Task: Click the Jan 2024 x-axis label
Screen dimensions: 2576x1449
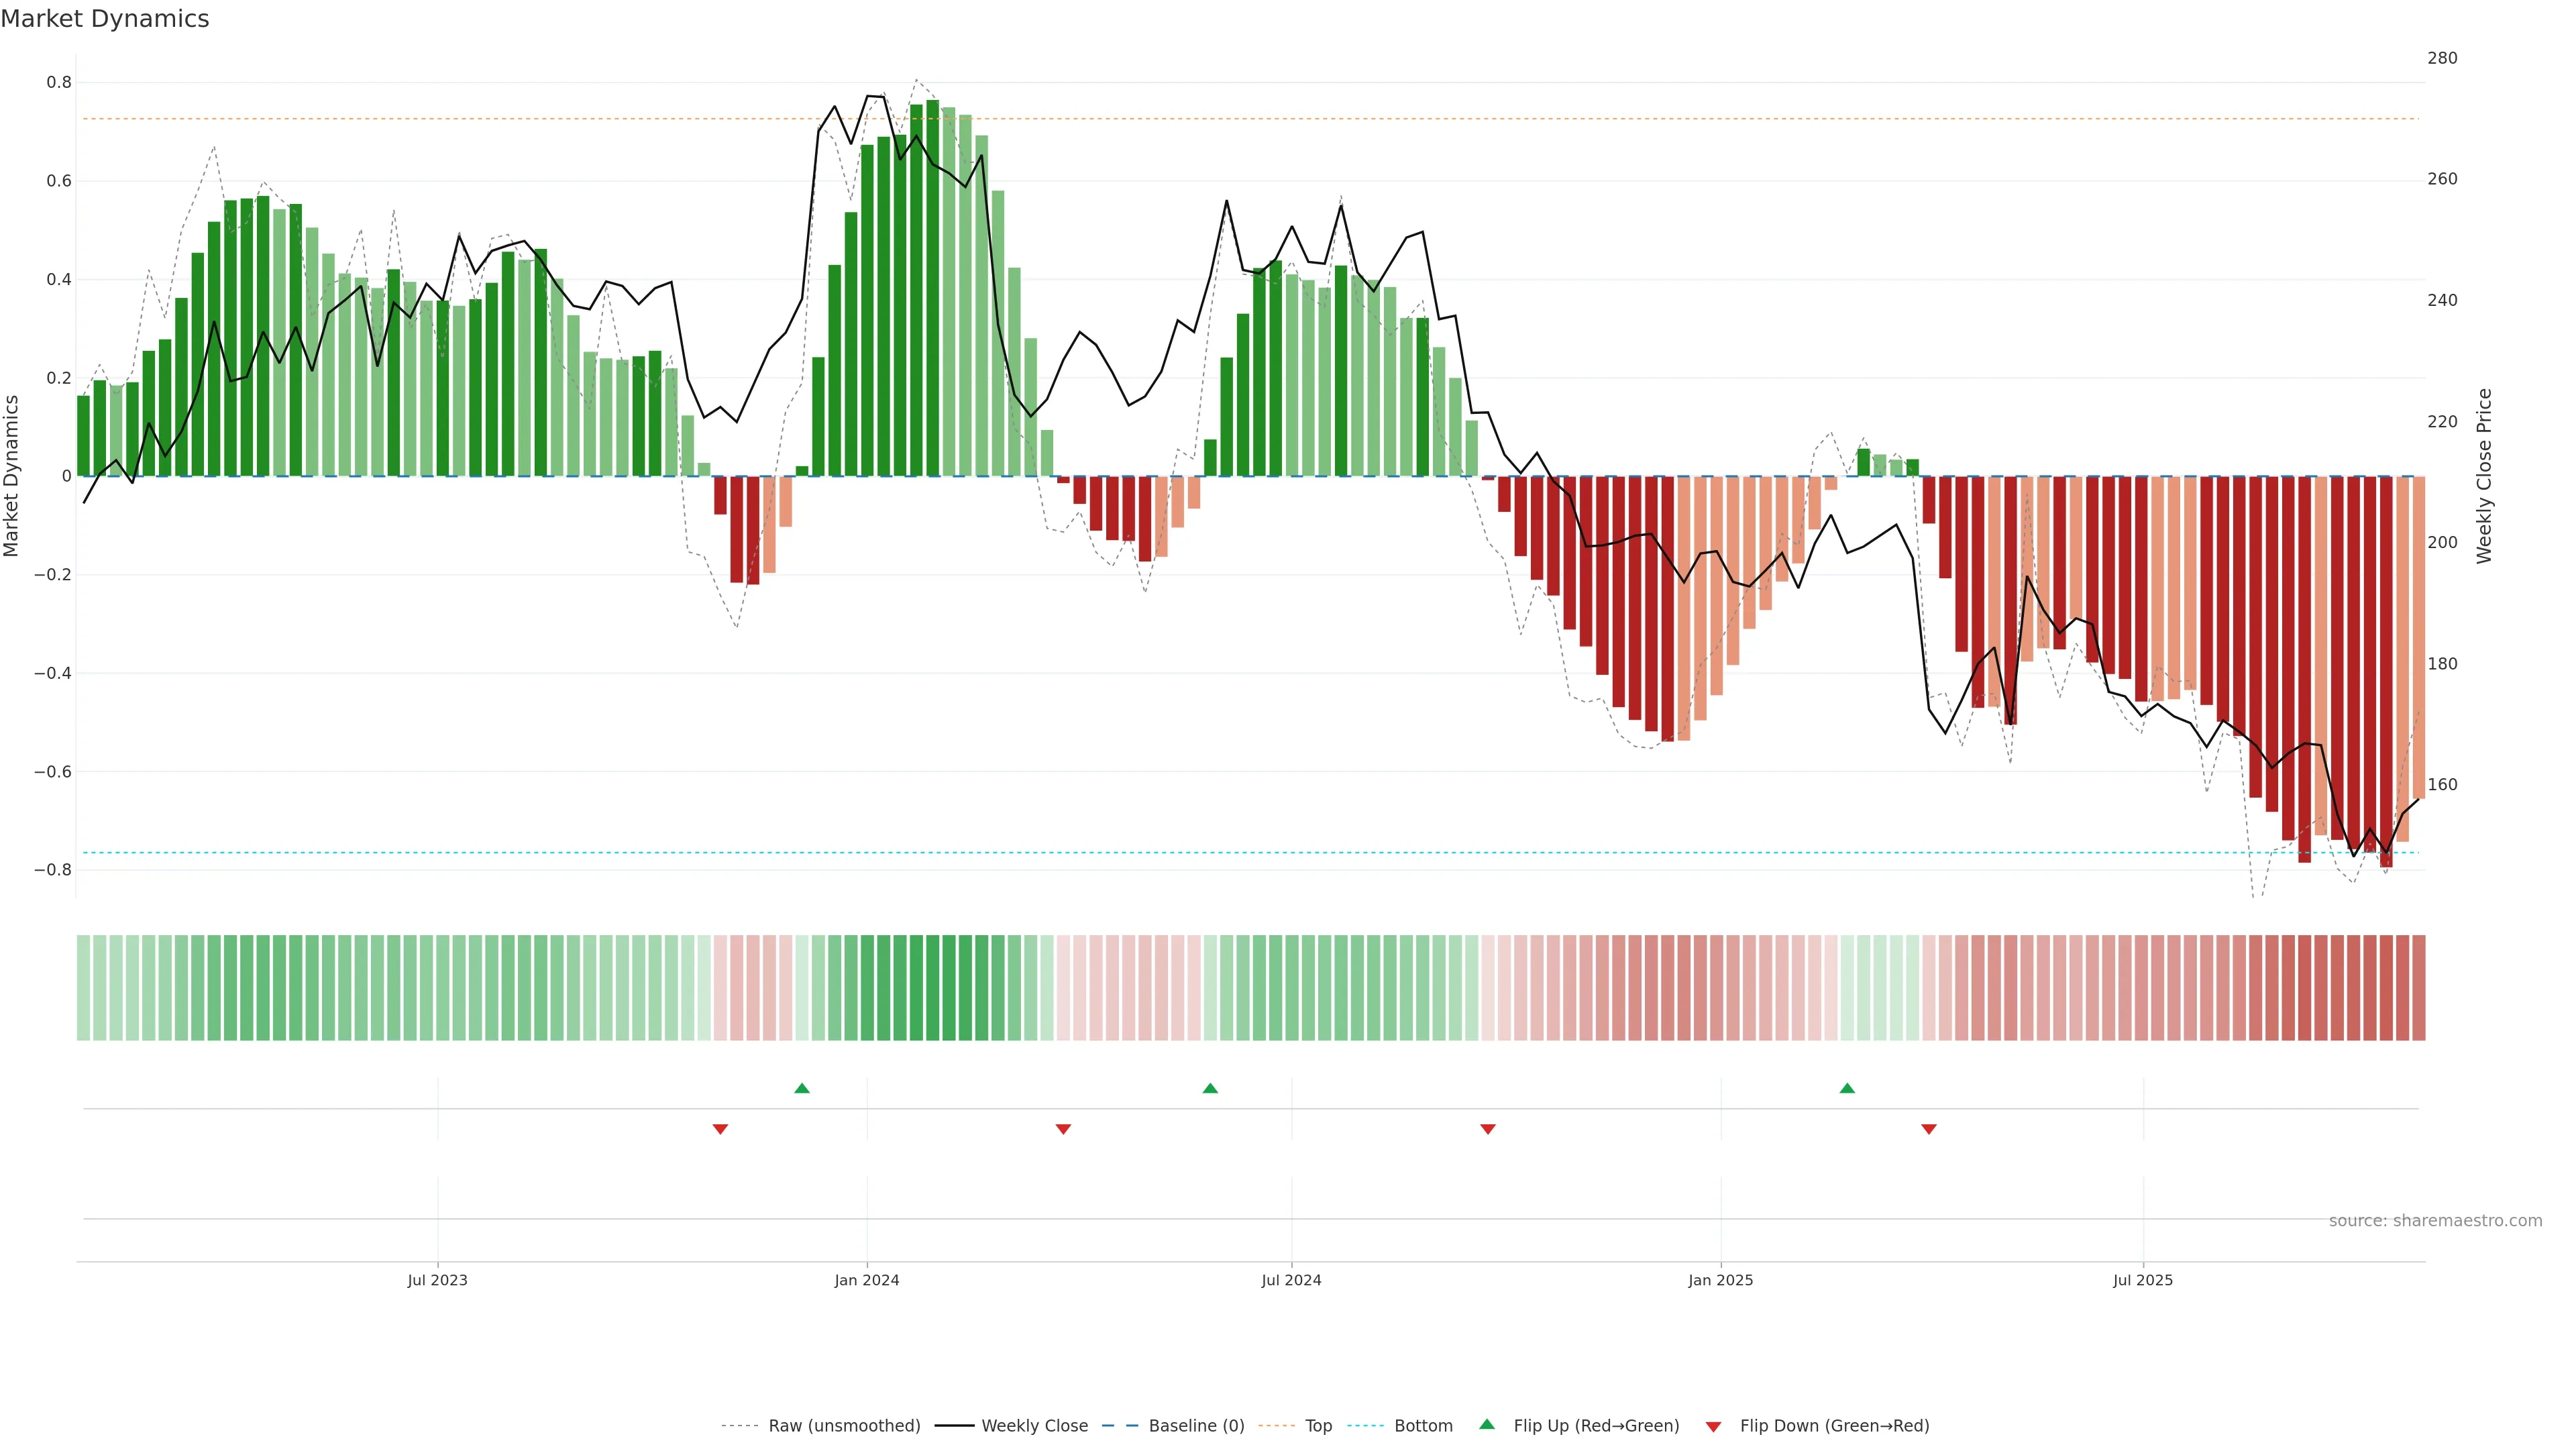Action: click(x=867, y=1280)
